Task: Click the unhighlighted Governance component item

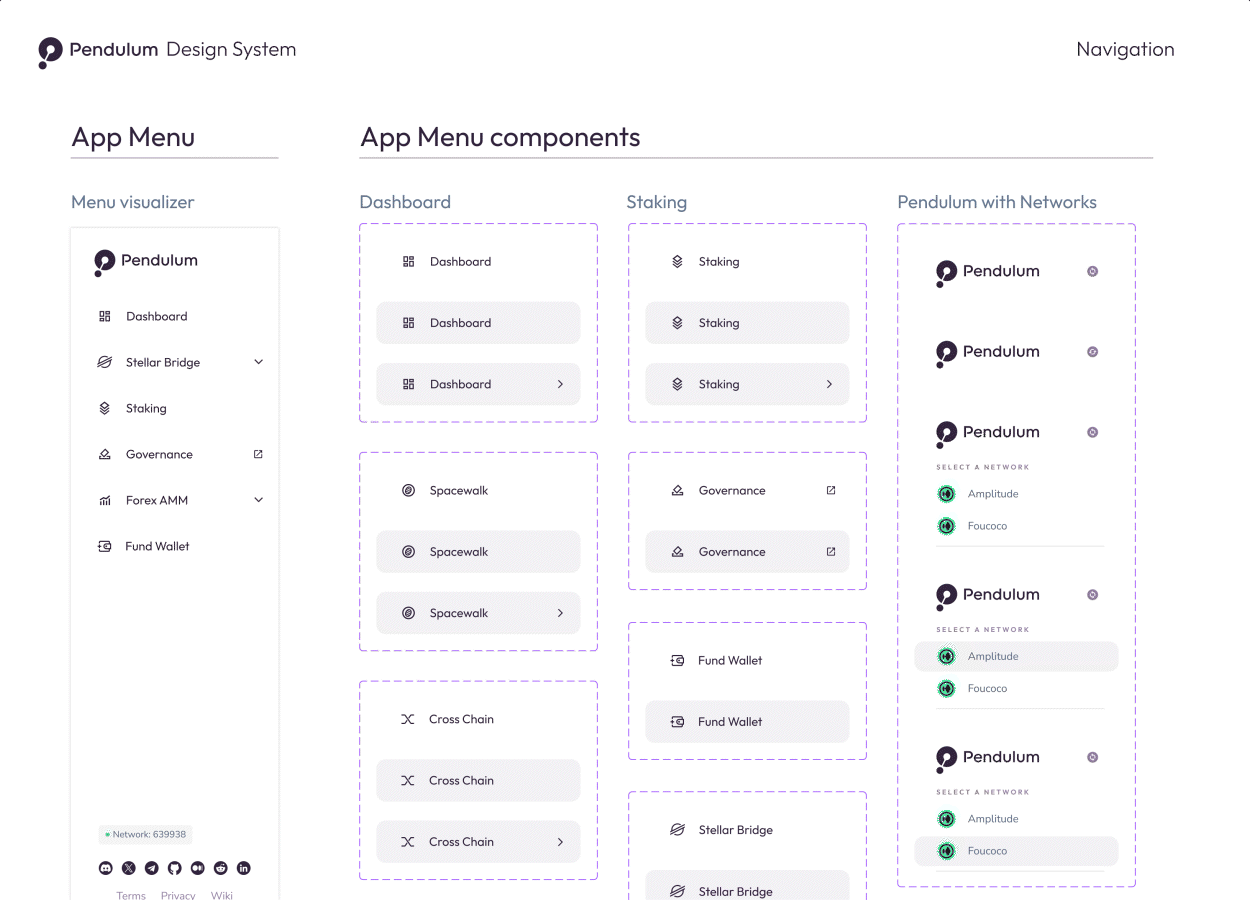Action: [747, 491]
